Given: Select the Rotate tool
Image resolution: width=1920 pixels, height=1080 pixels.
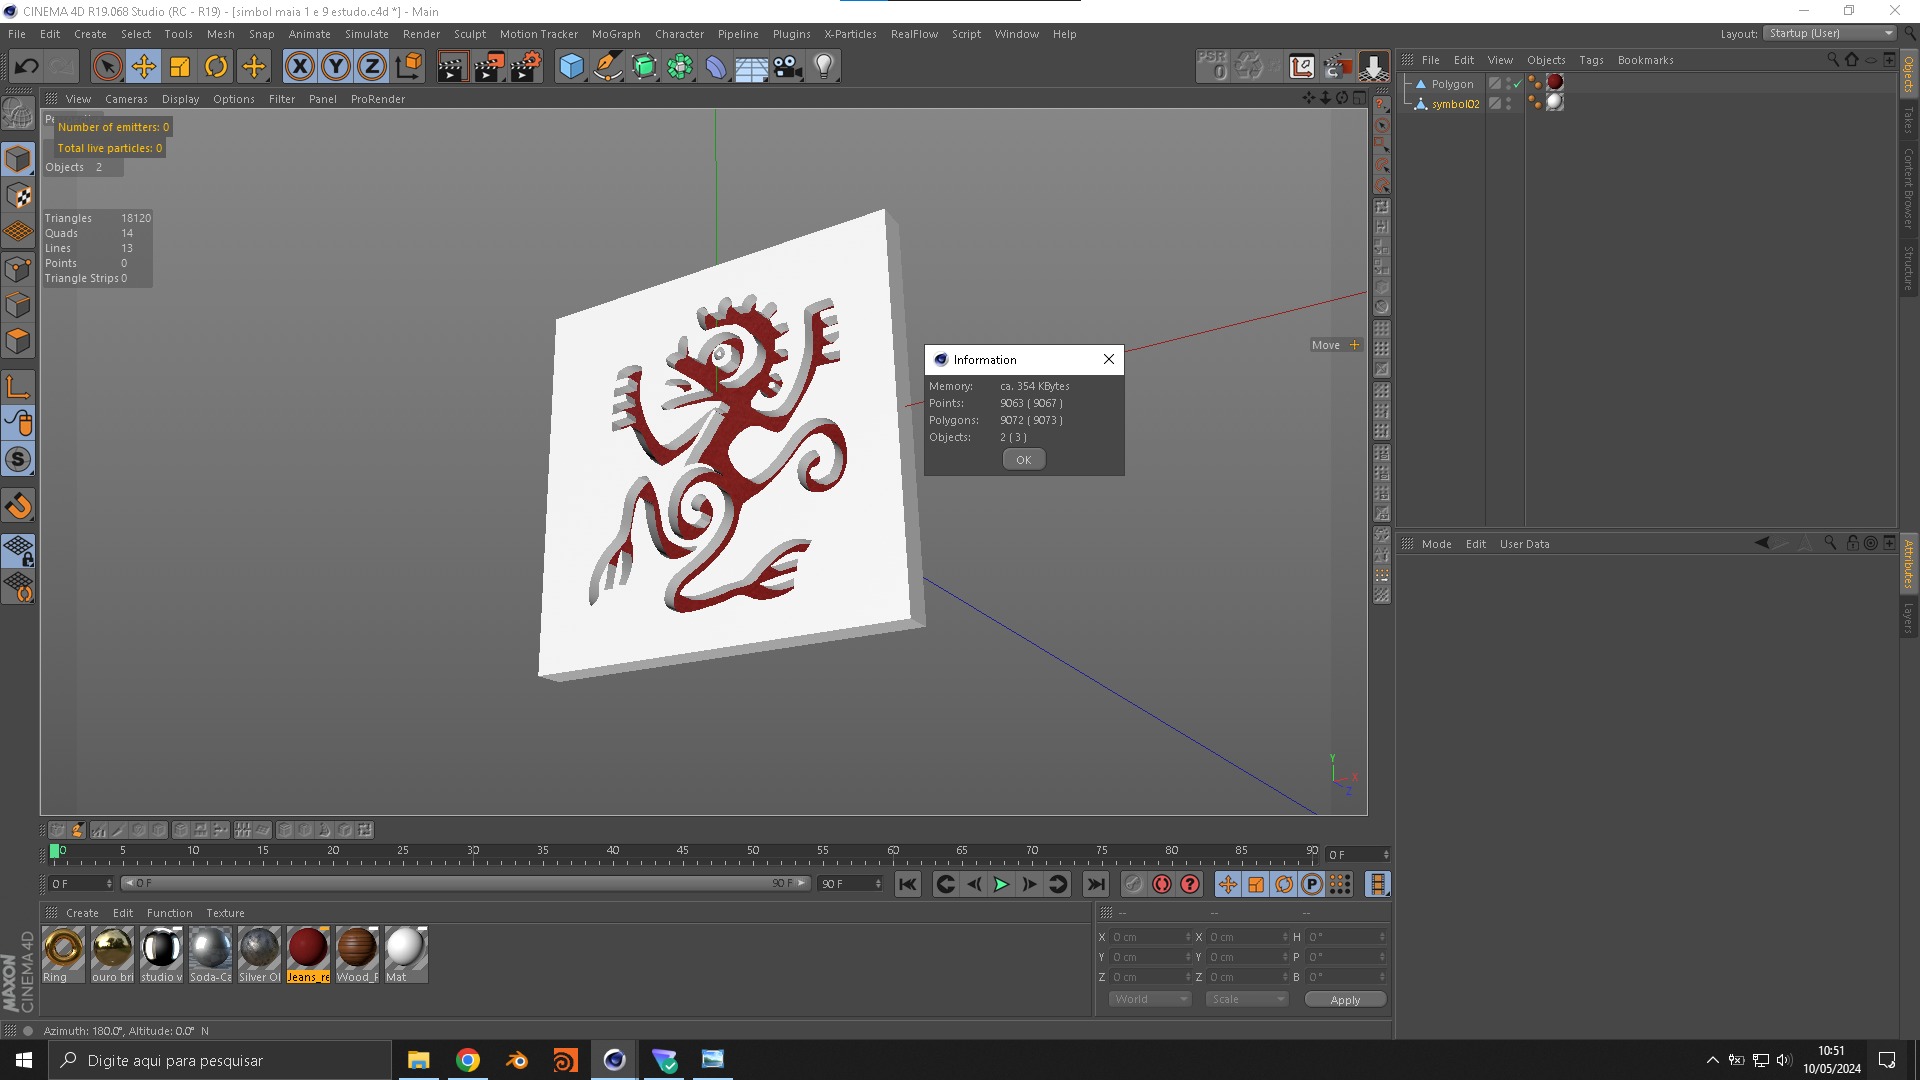Looking at the screenshot, I should click(216, 67).
